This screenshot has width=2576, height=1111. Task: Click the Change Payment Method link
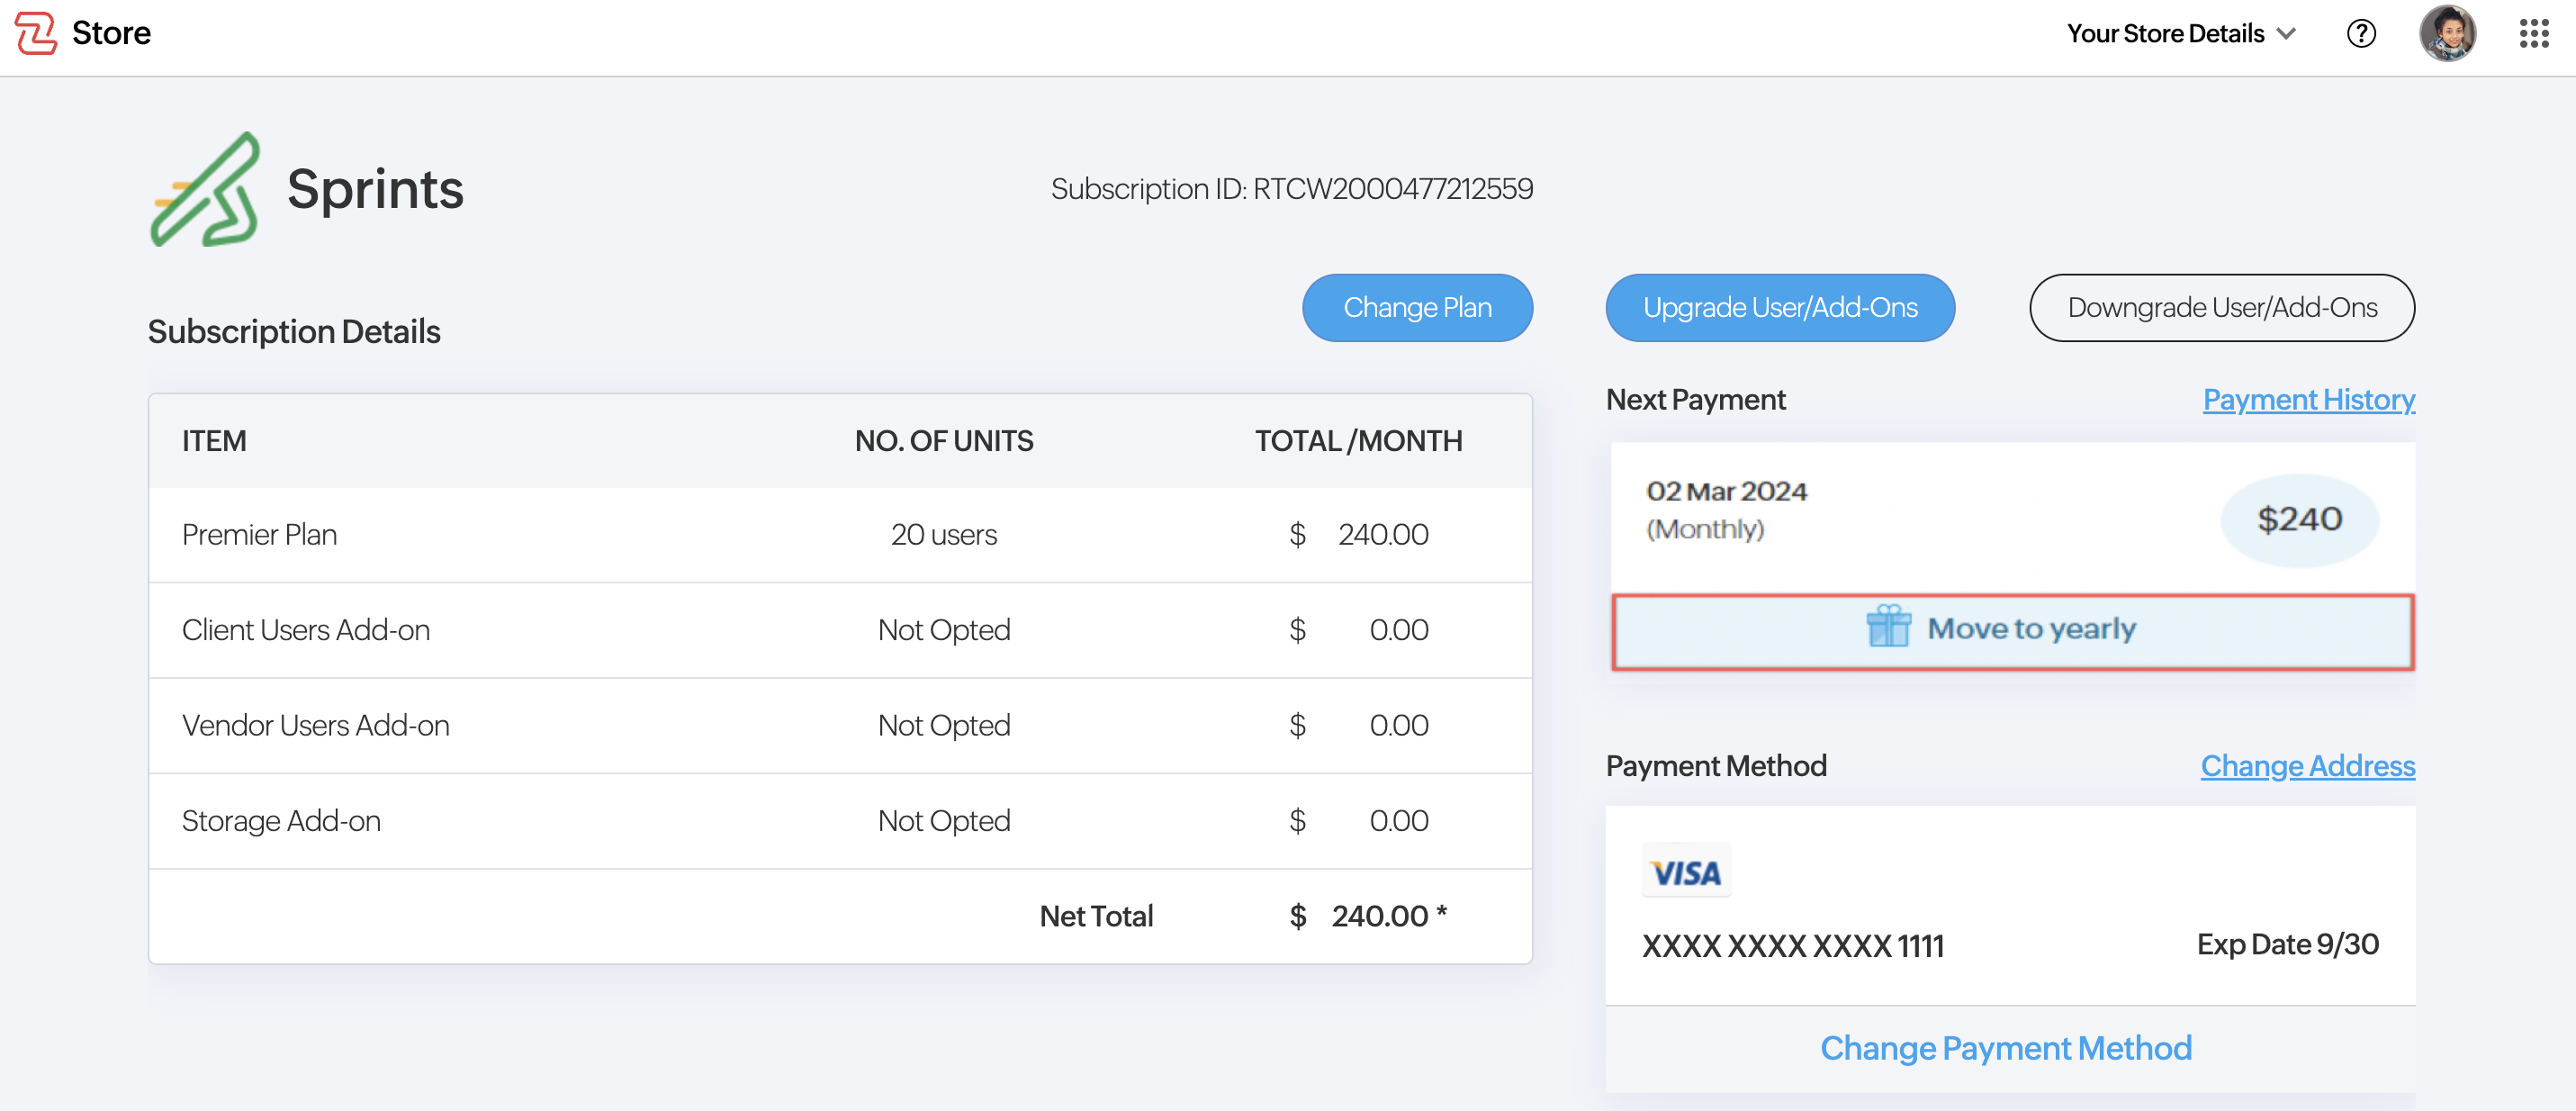pos(2006,1048)
